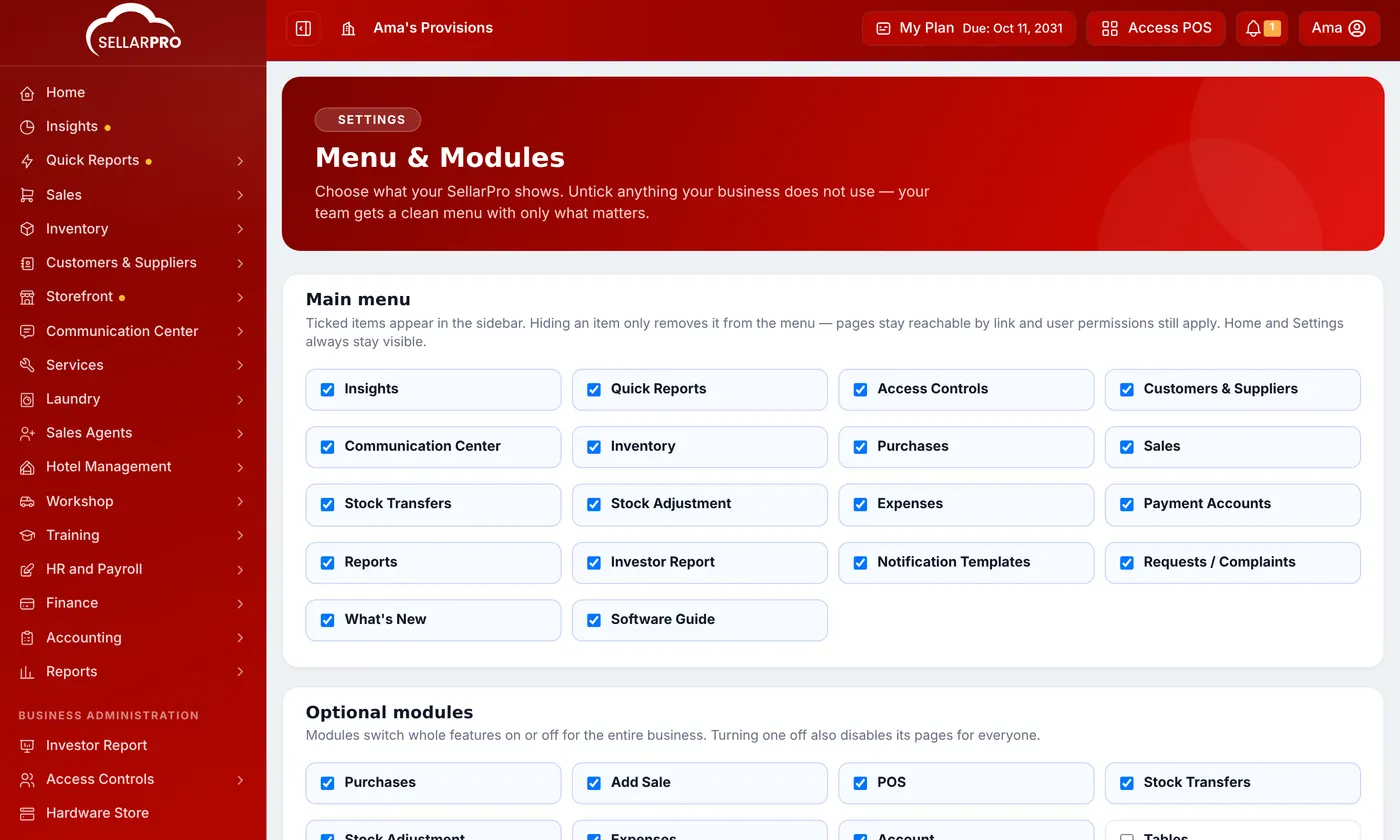Untick the Payment Accounts checkbox
This screenshot has width=1400, height=840.
tap(1127, 504)
